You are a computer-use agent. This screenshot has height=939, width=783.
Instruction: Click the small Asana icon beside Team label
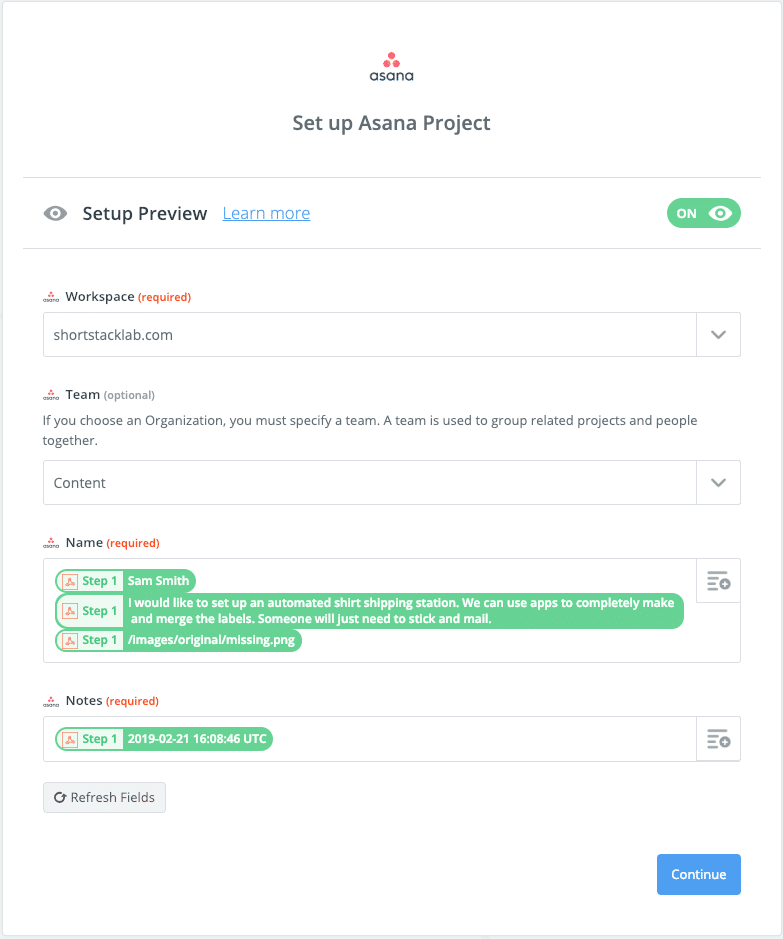(51, 395)
